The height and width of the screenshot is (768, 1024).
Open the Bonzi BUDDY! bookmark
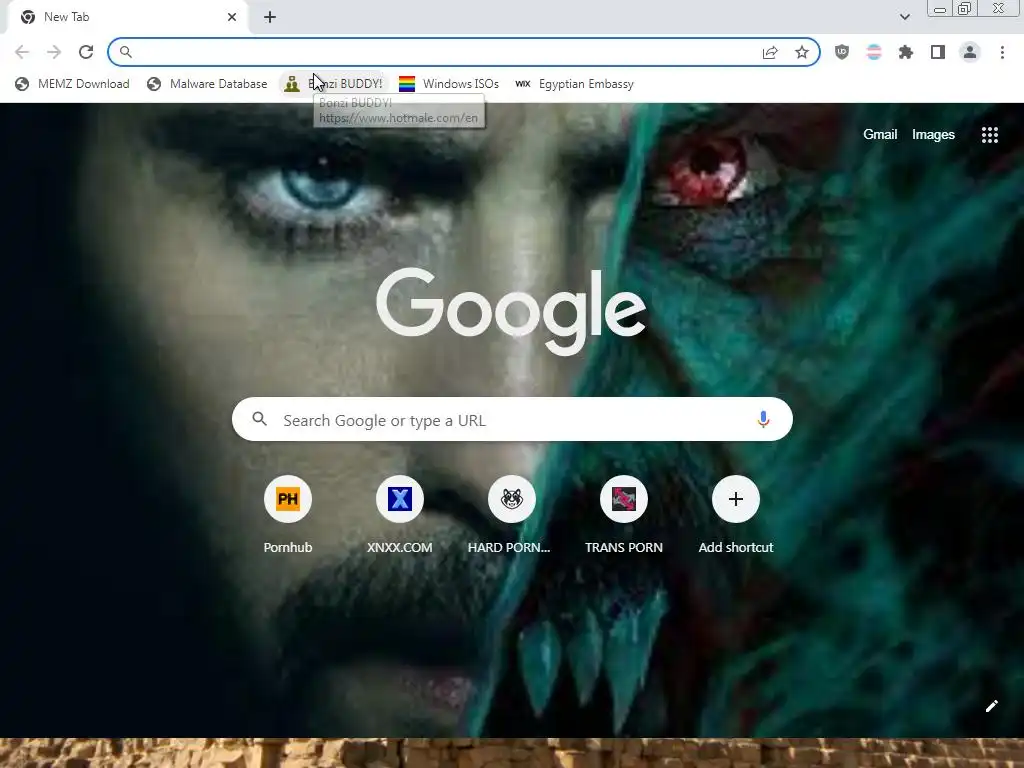click(x=333, y=84)
